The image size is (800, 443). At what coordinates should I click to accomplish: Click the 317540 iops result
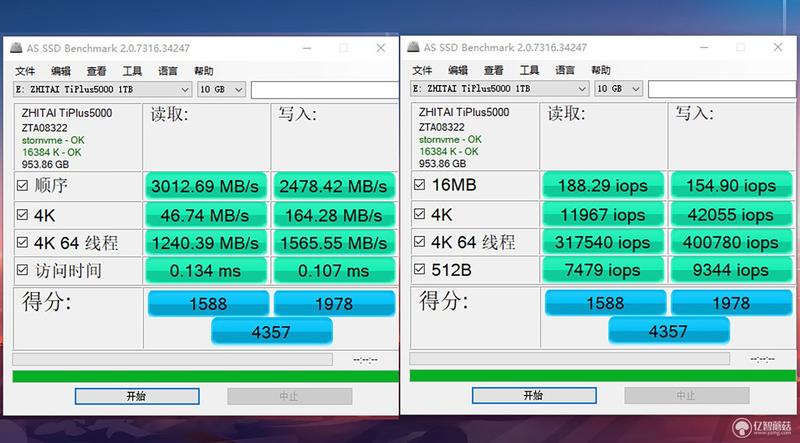603,242
